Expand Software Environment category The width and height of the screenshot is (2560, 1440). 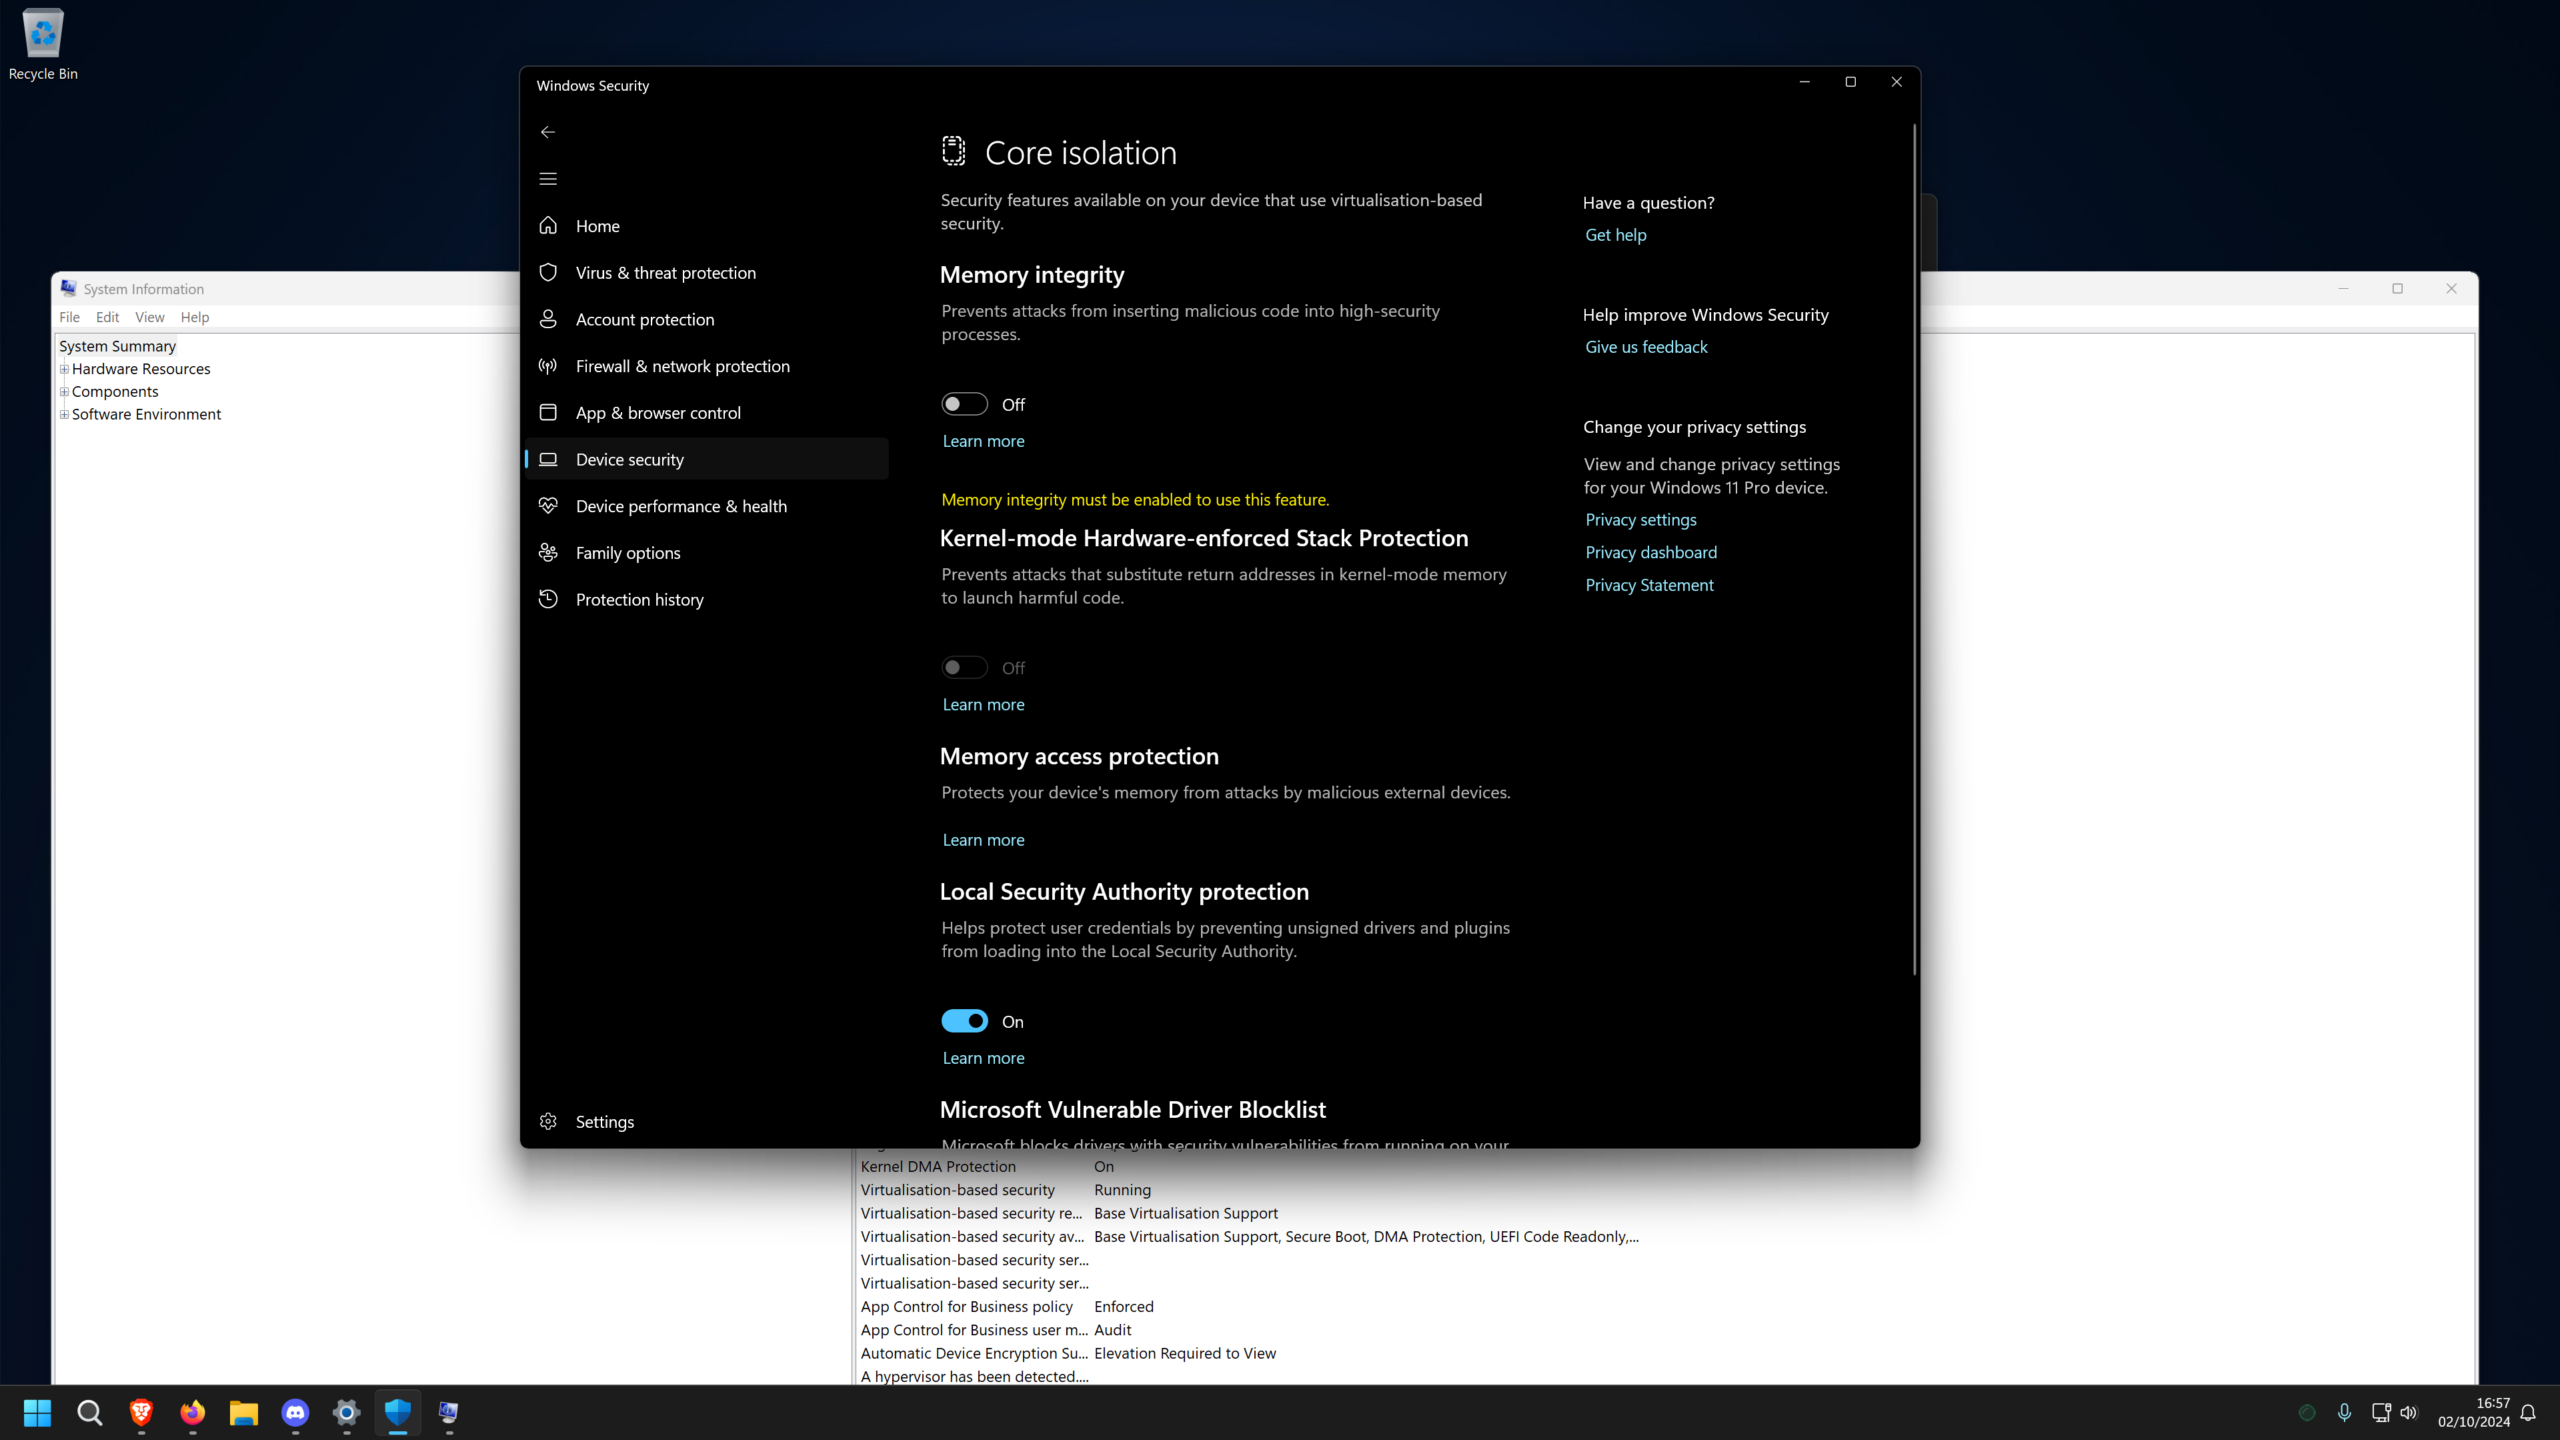(64, 414)
